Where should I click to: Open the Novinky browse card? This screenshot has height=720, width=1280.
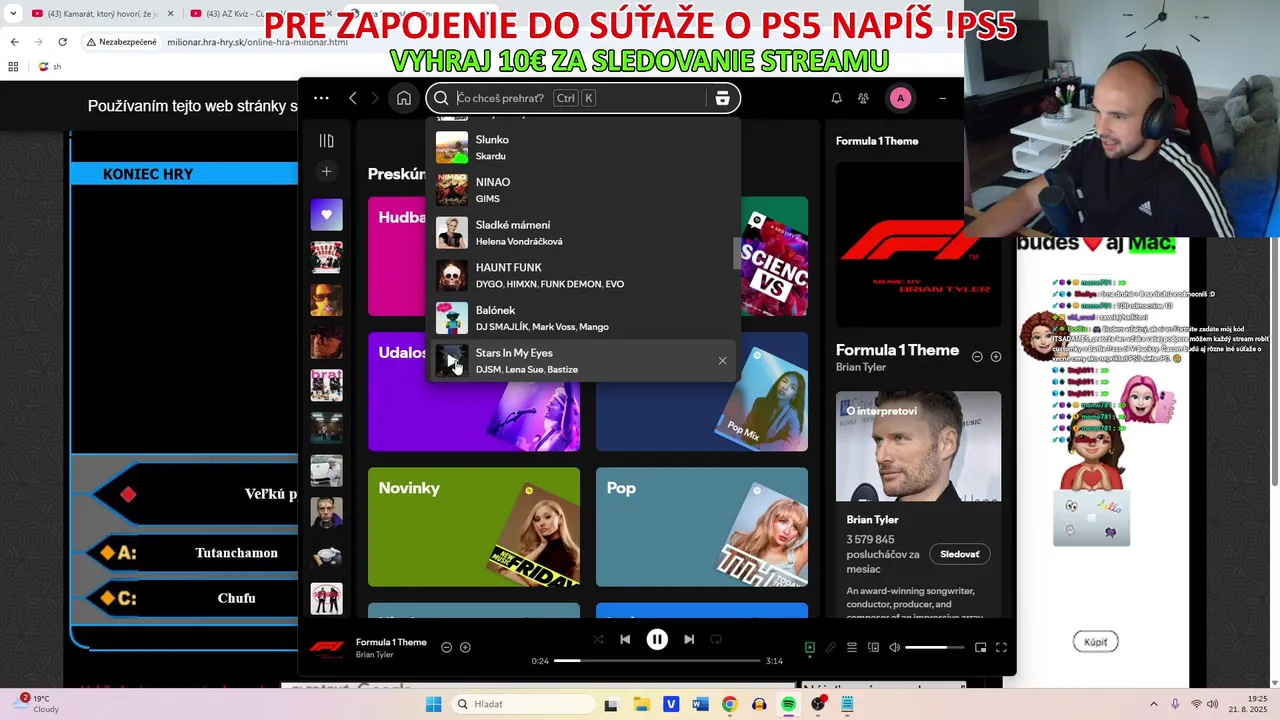pos(474,527)
